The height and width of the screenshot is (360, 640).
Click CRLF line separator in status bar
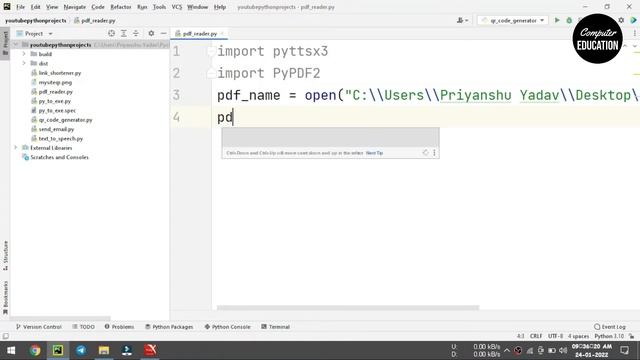[x=536, y=336]
